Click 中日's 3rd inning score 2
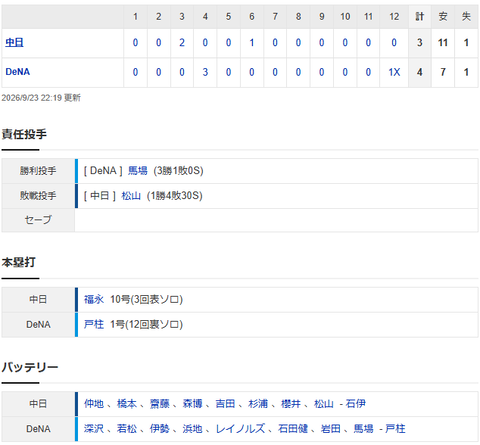 pos(182,43)
